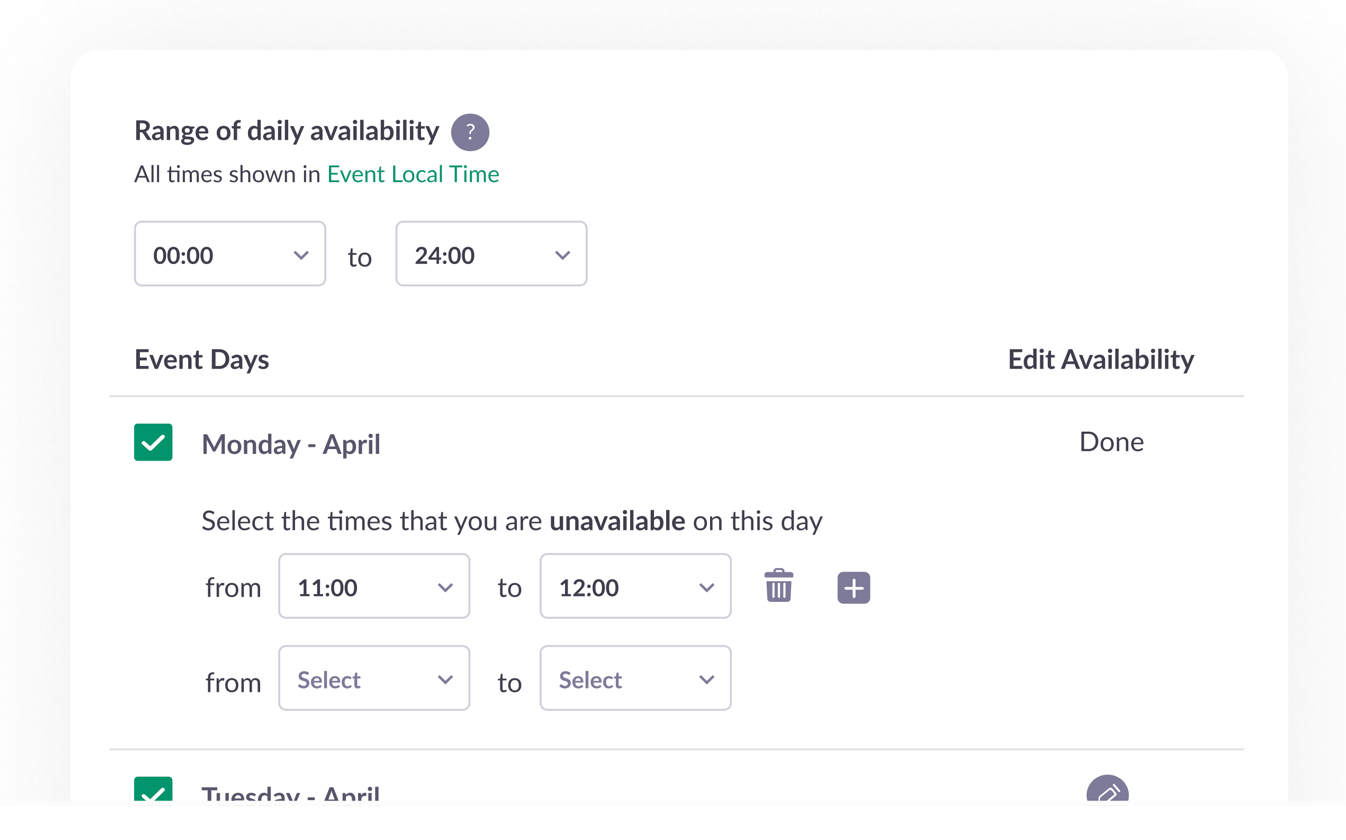Delete the 11:00 to 12:00 unavailable slot
Image resolution: width=1346 pixels, height=840 pixels.
point(779,586)
